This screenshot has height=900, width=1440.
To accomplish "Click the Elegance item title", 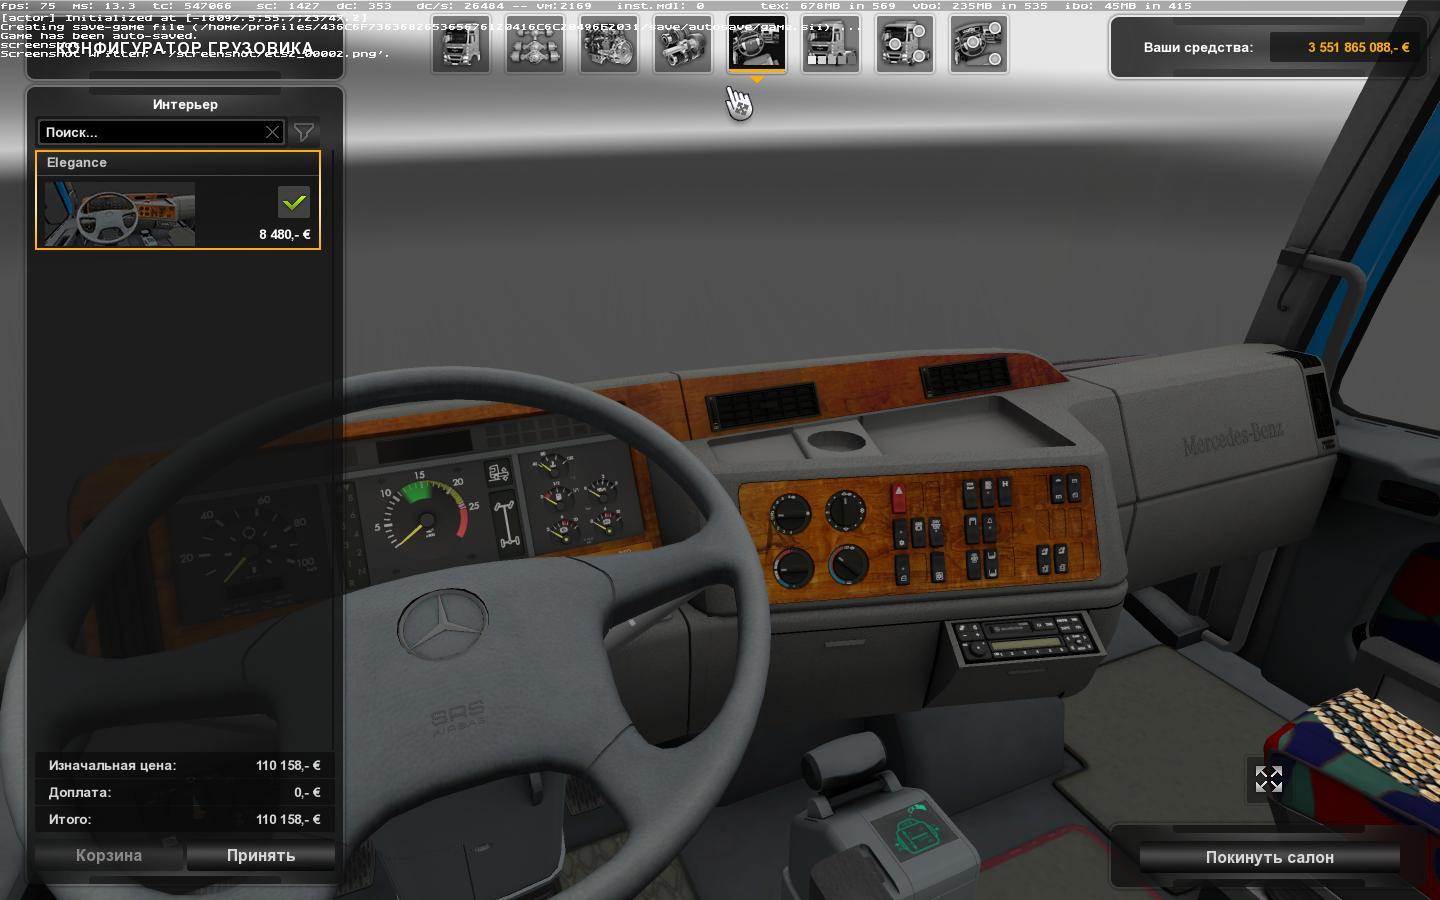I will click(77, 163).
